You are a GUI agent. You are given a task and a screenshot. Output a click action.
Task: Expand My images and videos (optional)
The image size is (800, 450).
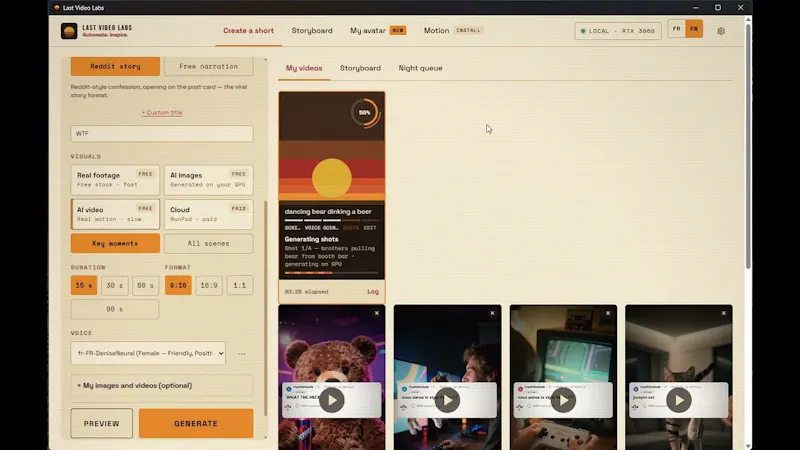tap(162, 386)
